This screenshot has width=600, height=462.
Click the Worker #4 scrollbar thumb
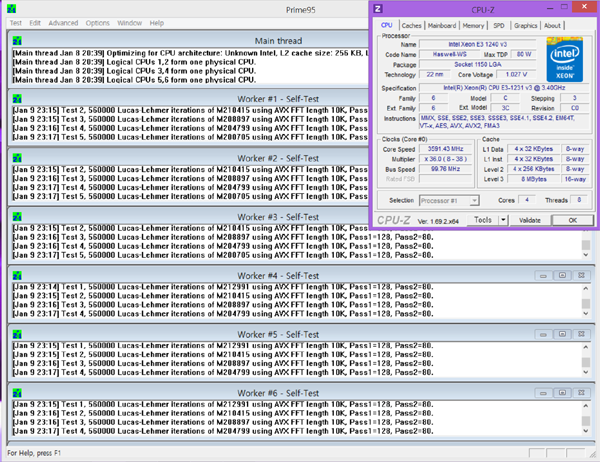pyautogui.click(x=586, y=304)
